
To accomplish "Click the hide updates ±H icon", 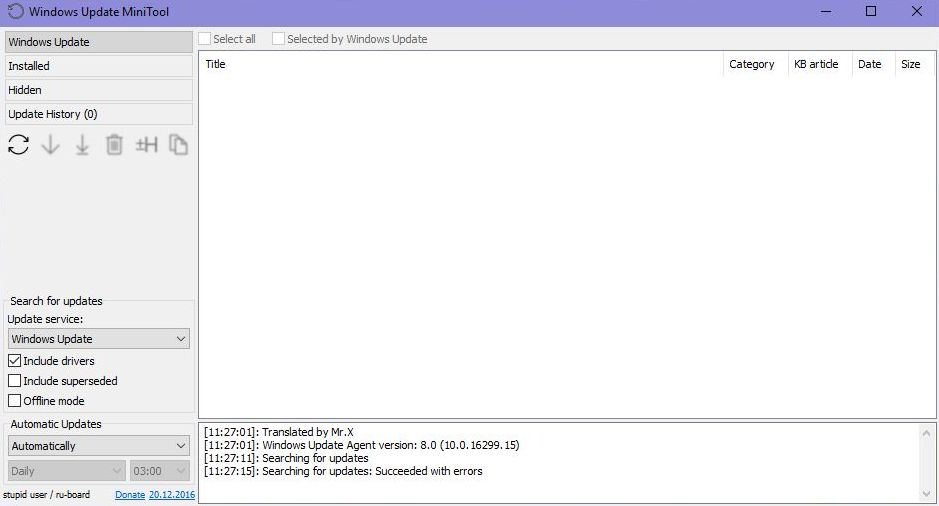I will click(x=146, y=144).
